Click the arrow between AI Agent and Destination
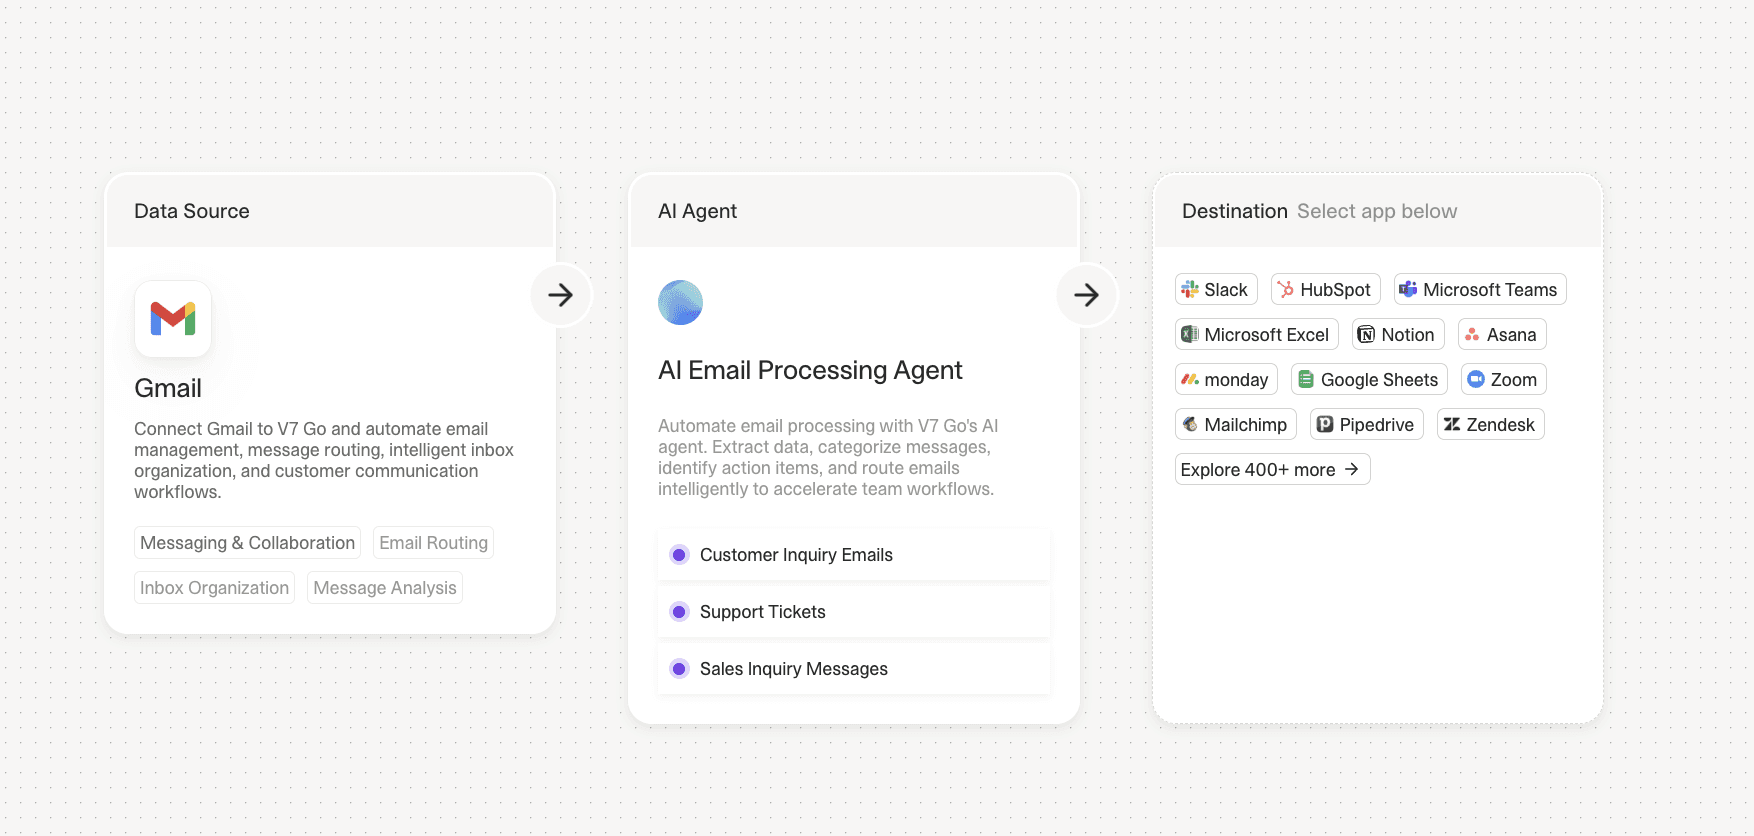Image resolution: width=1754 pixels, height=836 pixels. (x=1087, y=295)
